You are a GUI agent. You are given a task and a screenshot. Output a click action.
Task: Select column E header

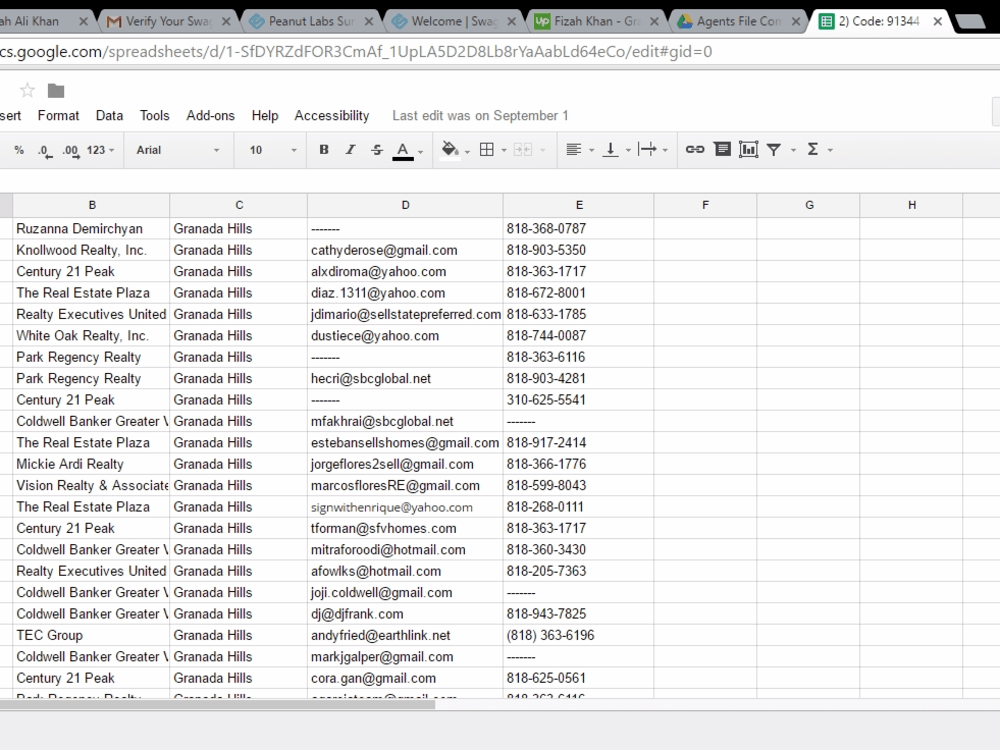coord(578,205)
